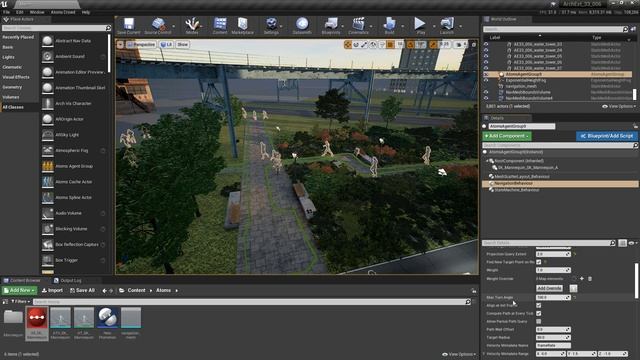Select the Visual Effects category
This screenshot has width=640, height=360.
tap(16, 77)
